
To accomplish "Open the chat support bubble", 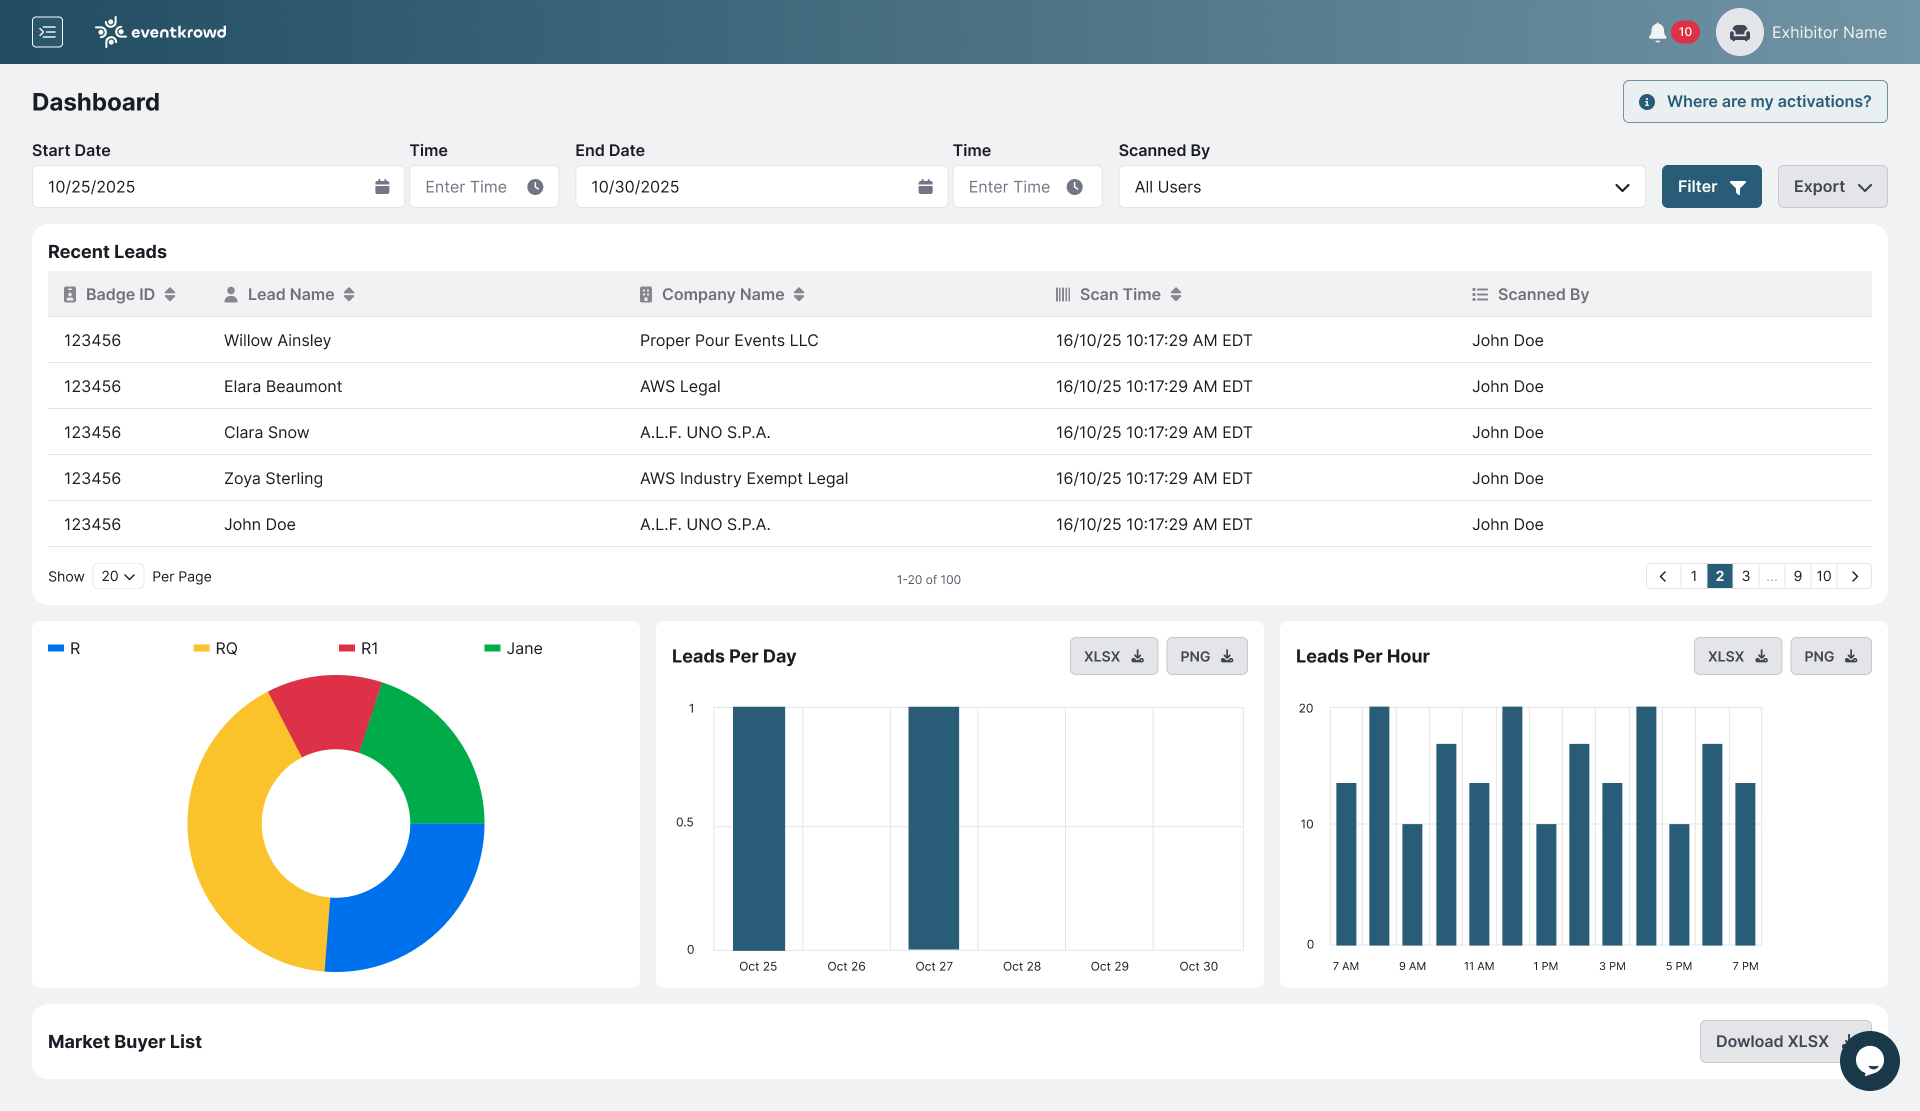I will click(1869, 1060).
